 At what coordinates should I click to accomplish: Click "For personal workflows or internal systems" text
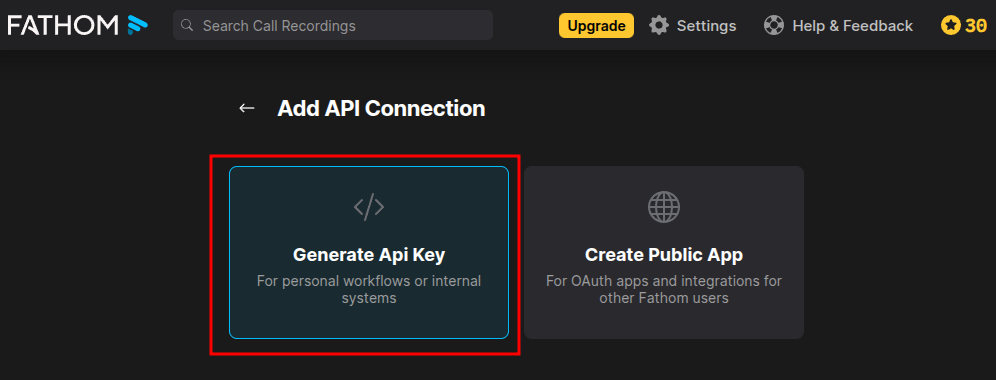click(x=369, y=289)
